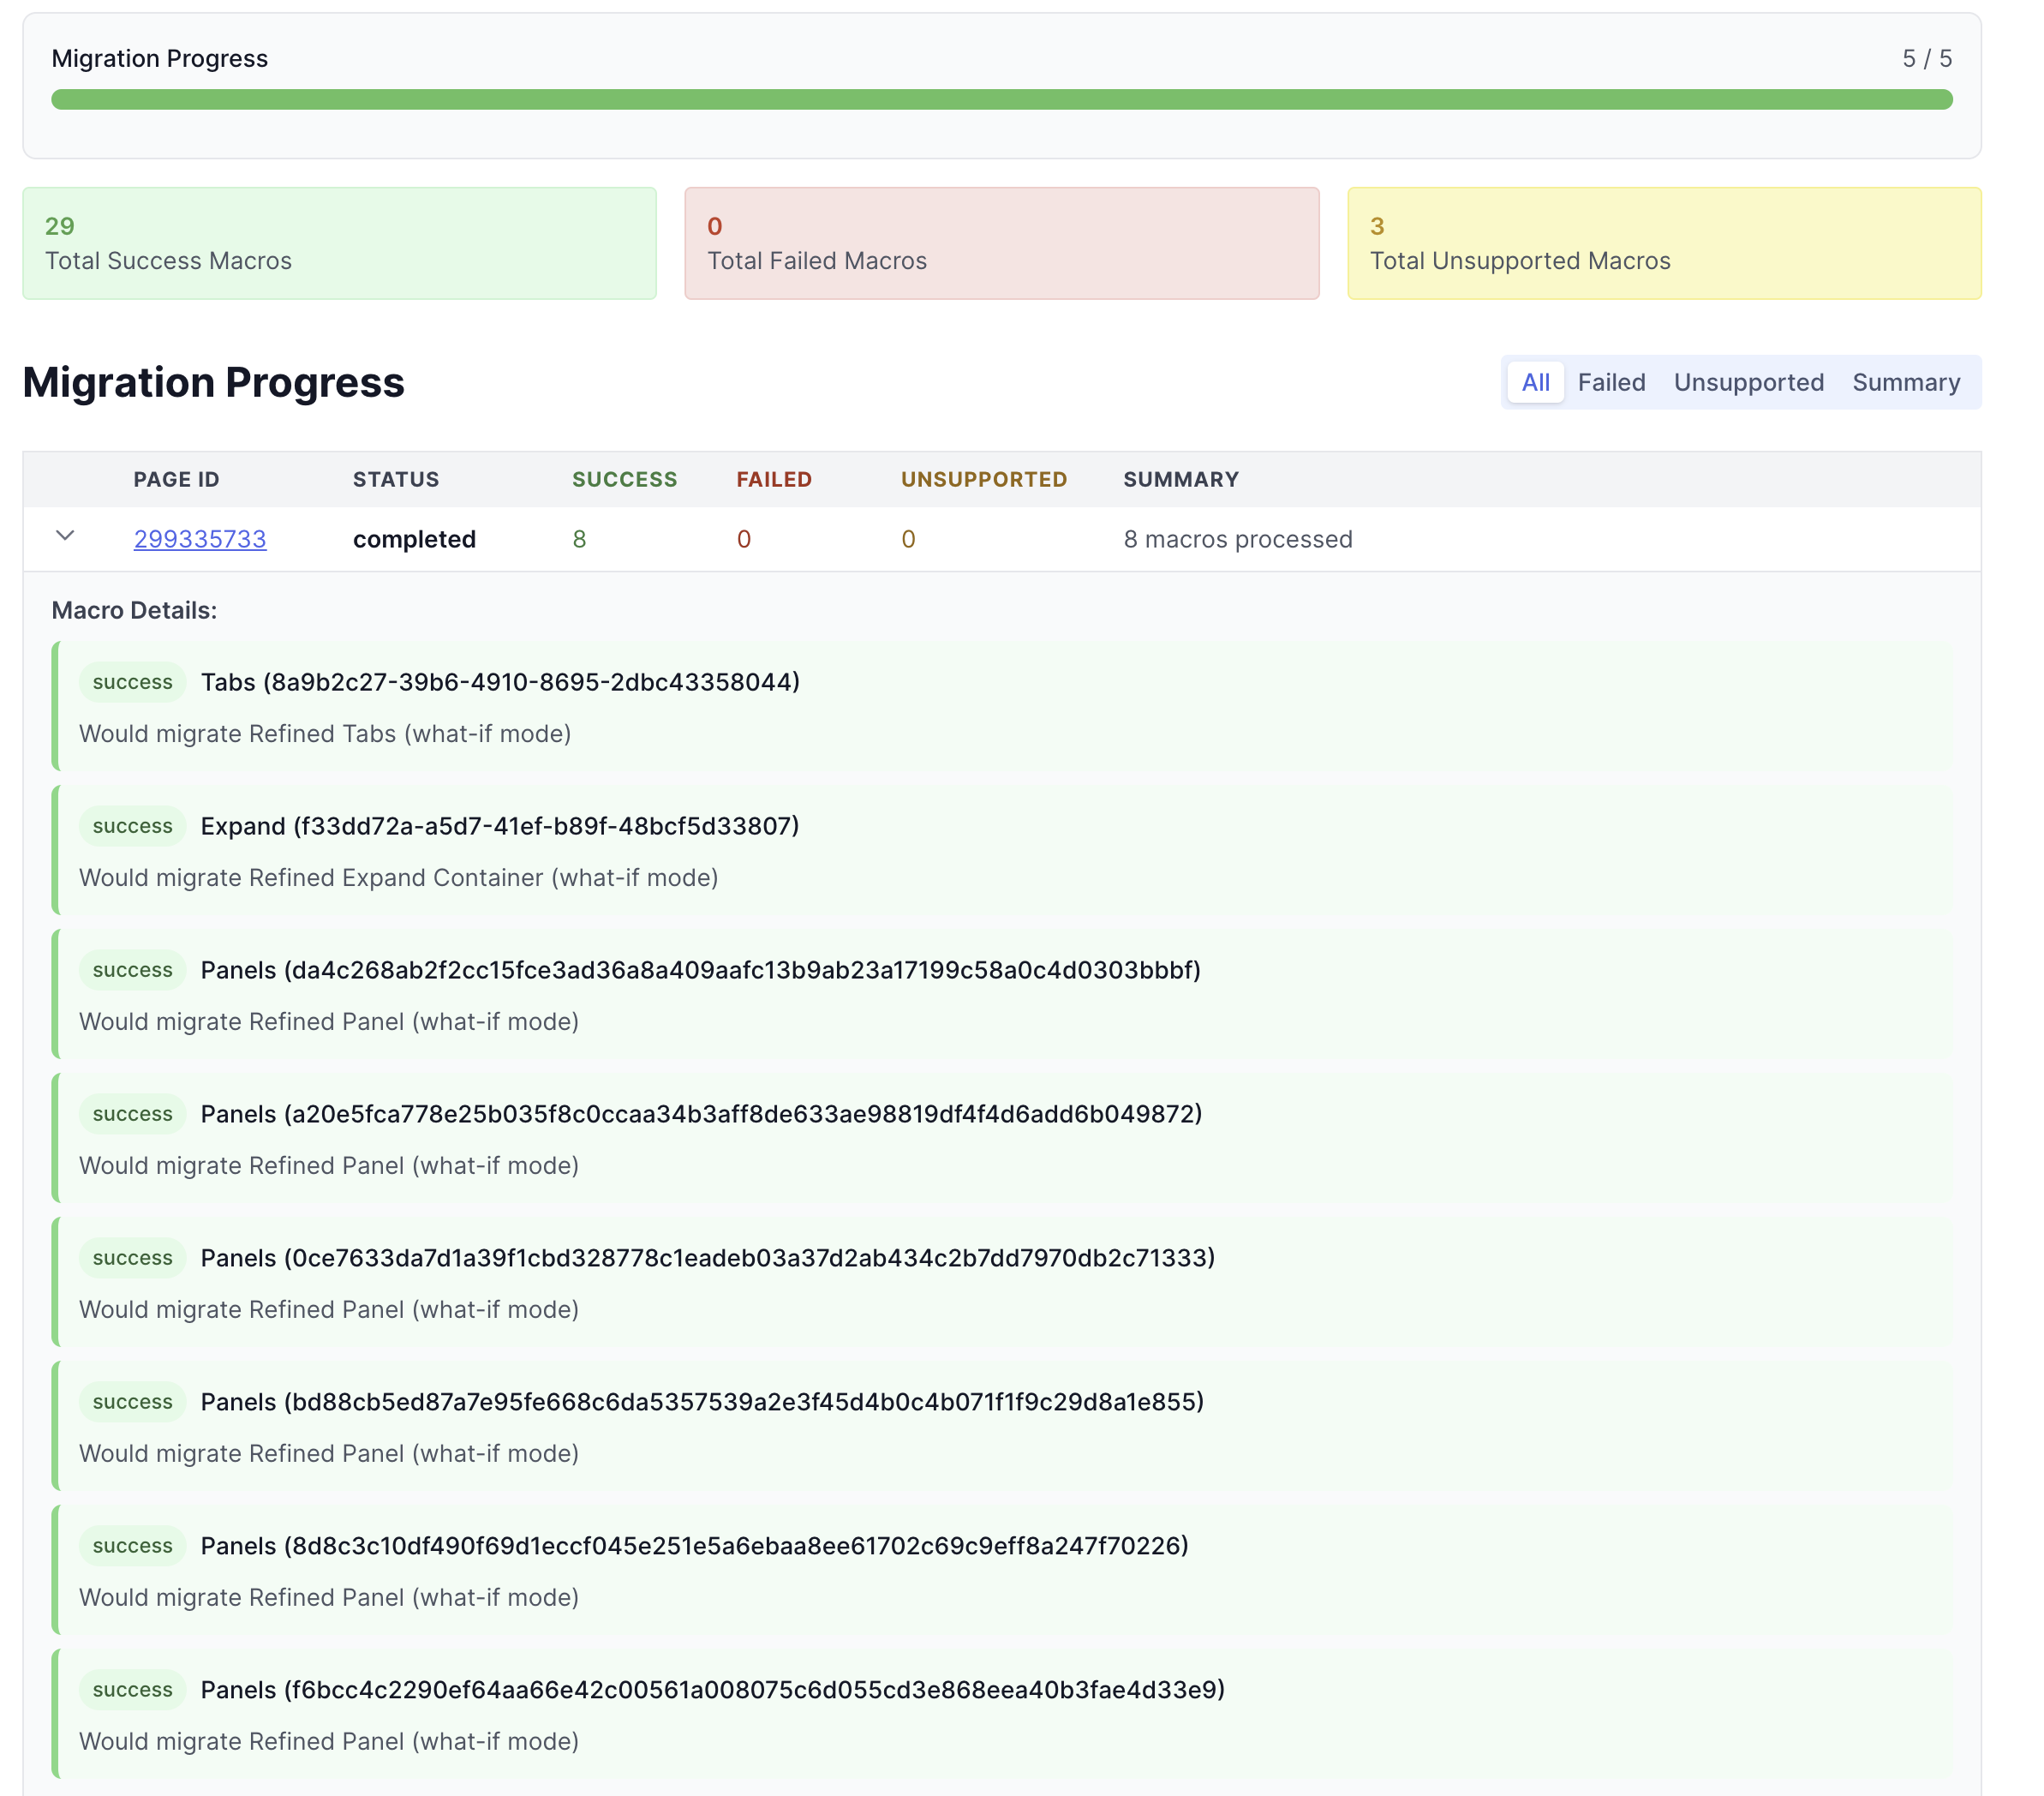Image resolution: width=2044 pixels, height=1796 pixels.
Task: Select the Panels bd88cb5e macro entry
Action: [702, 1402]
